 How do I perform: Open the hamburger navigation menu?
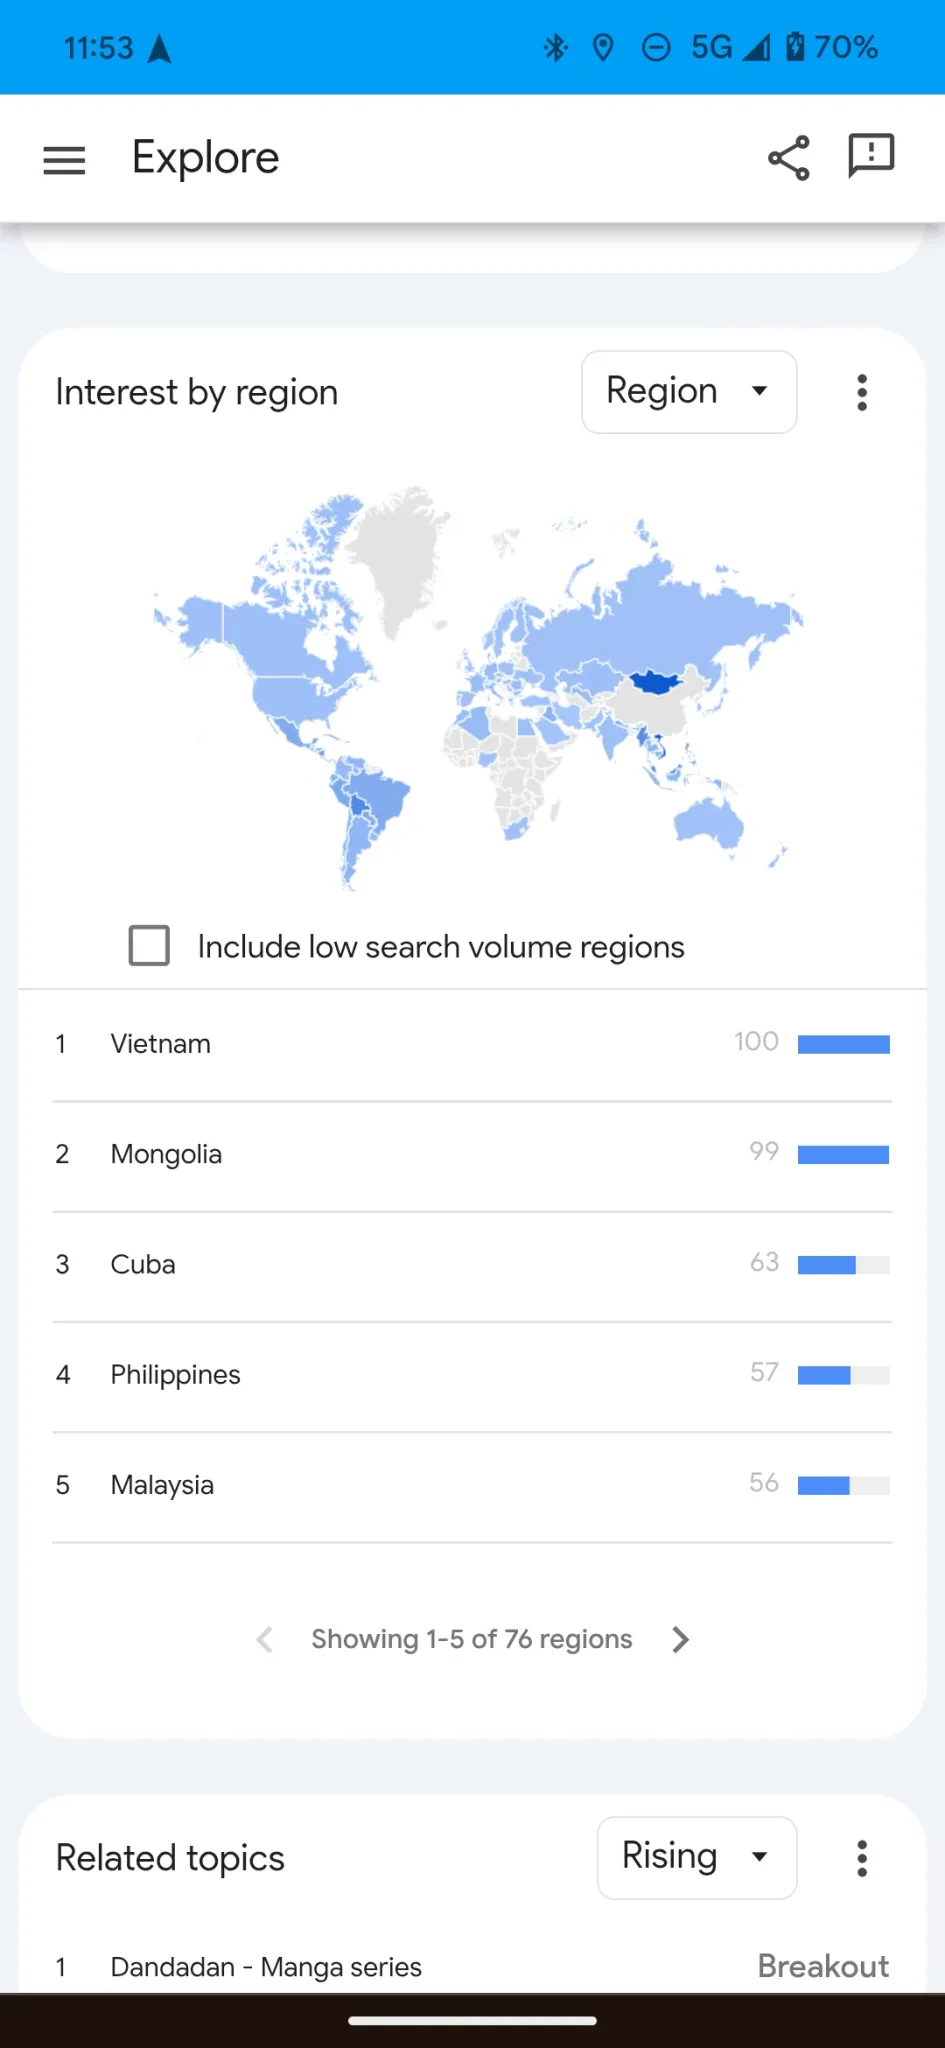tap(64, 160)
